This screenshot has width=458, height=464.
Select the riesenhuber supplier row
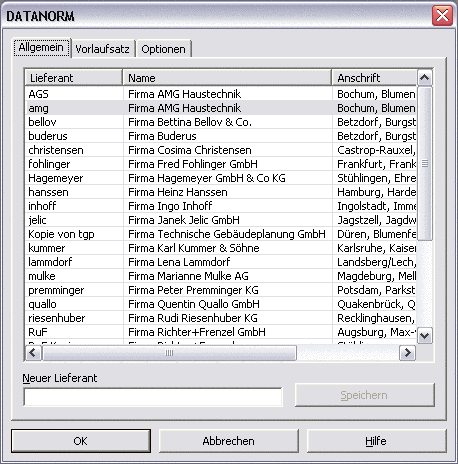coord(221,318)
